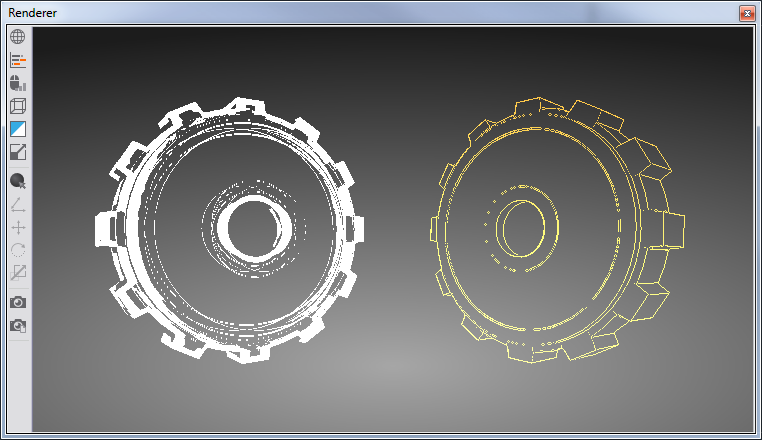Toggle the crossed-out square tool icon

18,273
